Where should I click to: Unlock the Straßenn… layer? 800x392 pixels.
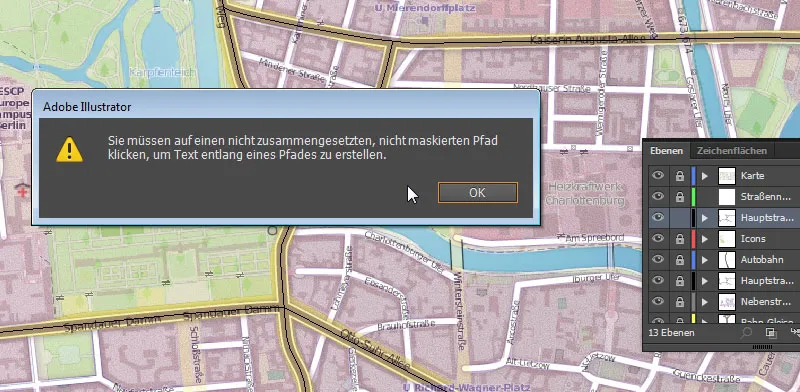click(x=680, y=197)
